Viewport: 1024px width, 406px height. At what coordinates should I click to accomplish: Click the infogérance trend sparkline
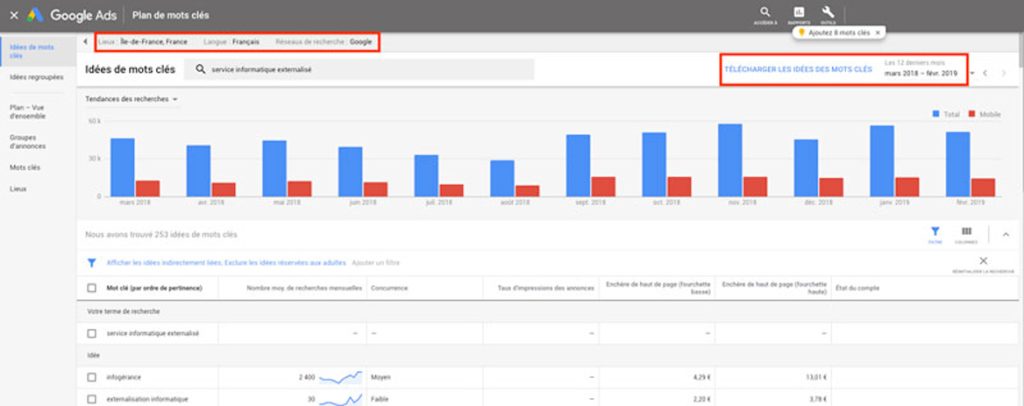tap(340, 377)
